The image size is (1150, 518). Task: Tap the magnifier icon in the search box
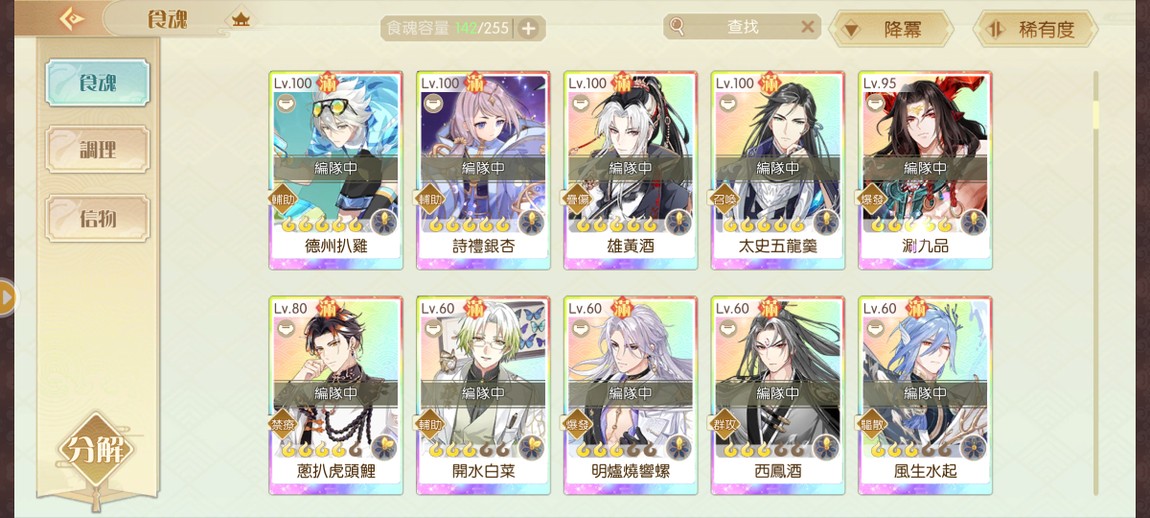click(677, 27)
